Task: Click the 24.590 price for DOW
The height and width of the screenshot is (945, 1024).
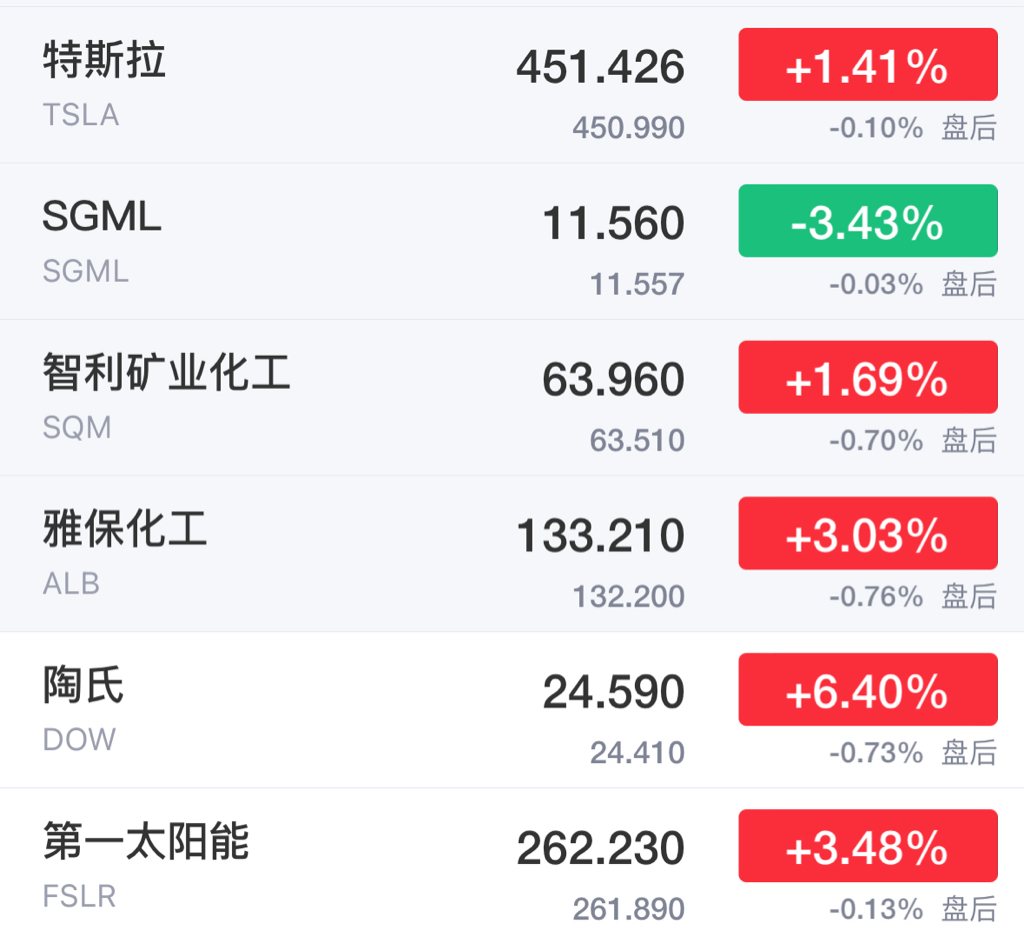Action: [613, 692]
